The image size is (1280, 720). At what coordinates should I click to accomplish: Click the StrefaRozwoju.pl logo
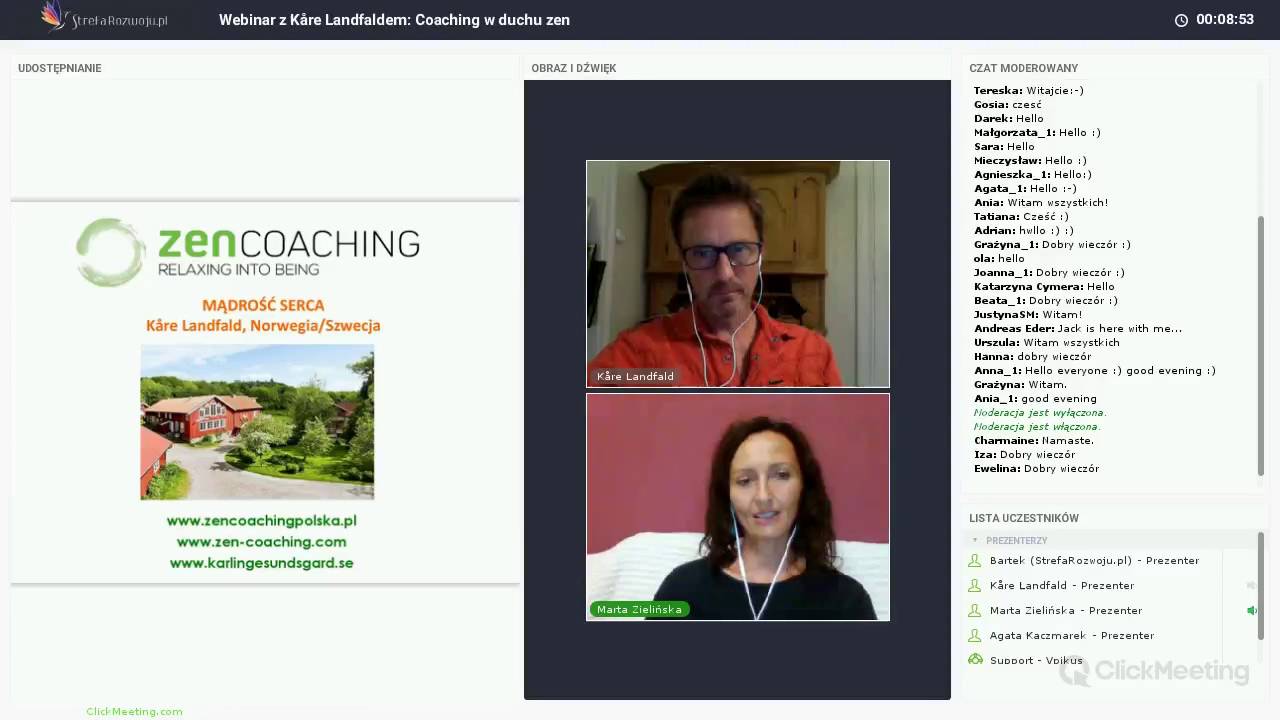tap(104, 18)
